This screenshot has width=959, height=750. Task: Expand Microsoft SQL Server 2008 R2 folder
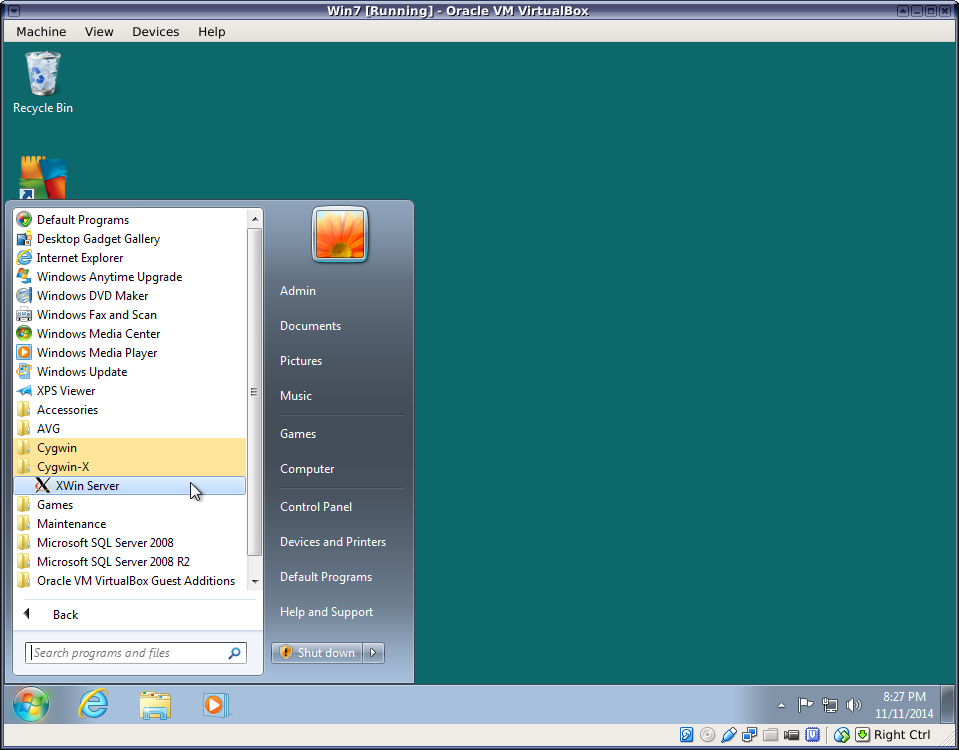click(130, 562)
